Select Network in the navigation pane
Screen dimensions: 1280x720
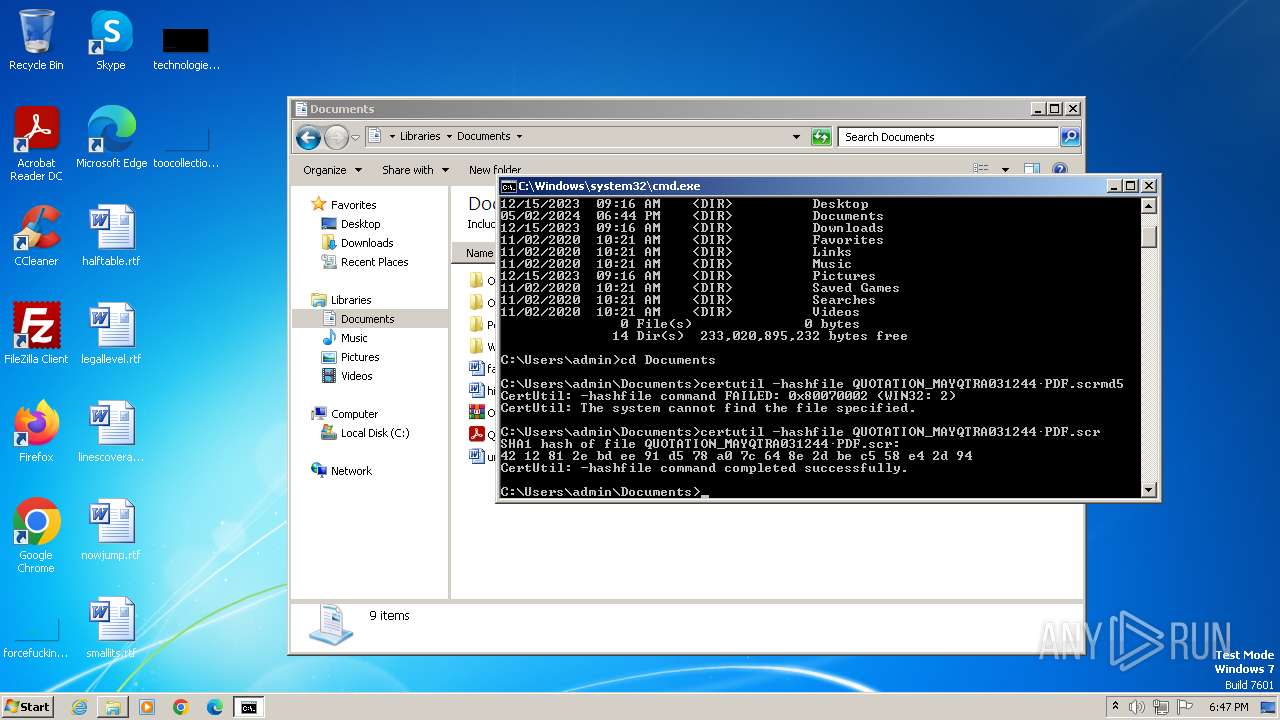[x=351, y=471]
